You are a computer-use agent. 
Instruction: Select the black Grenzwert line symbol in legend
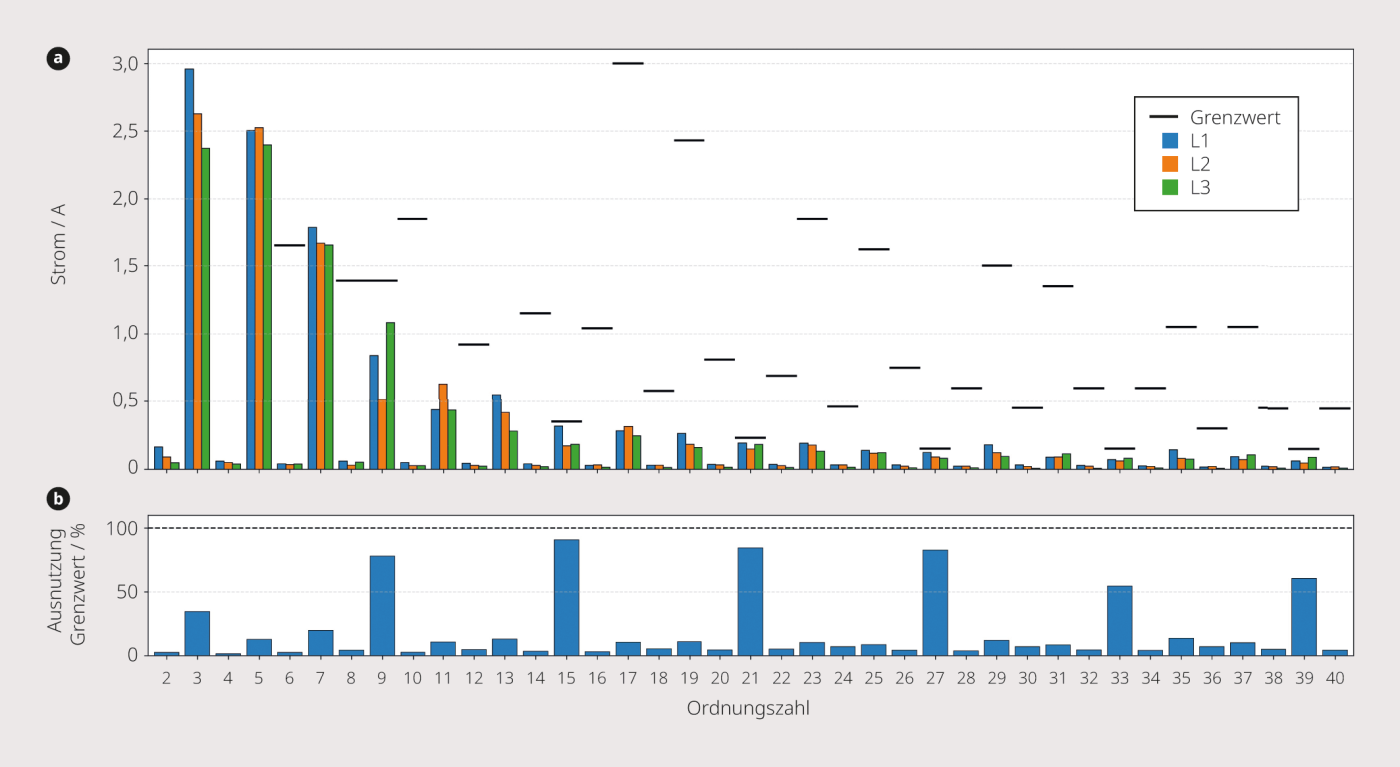coord(1163,118)
